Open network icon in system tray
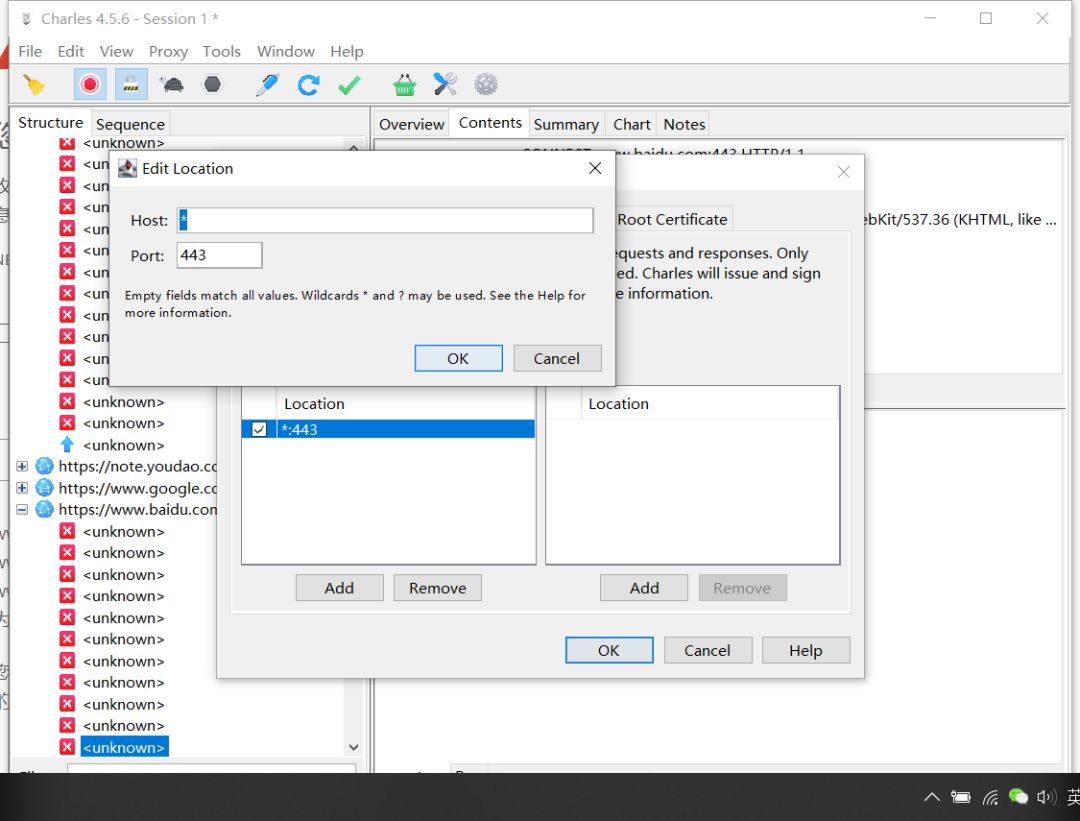 (x=990, y=798)
